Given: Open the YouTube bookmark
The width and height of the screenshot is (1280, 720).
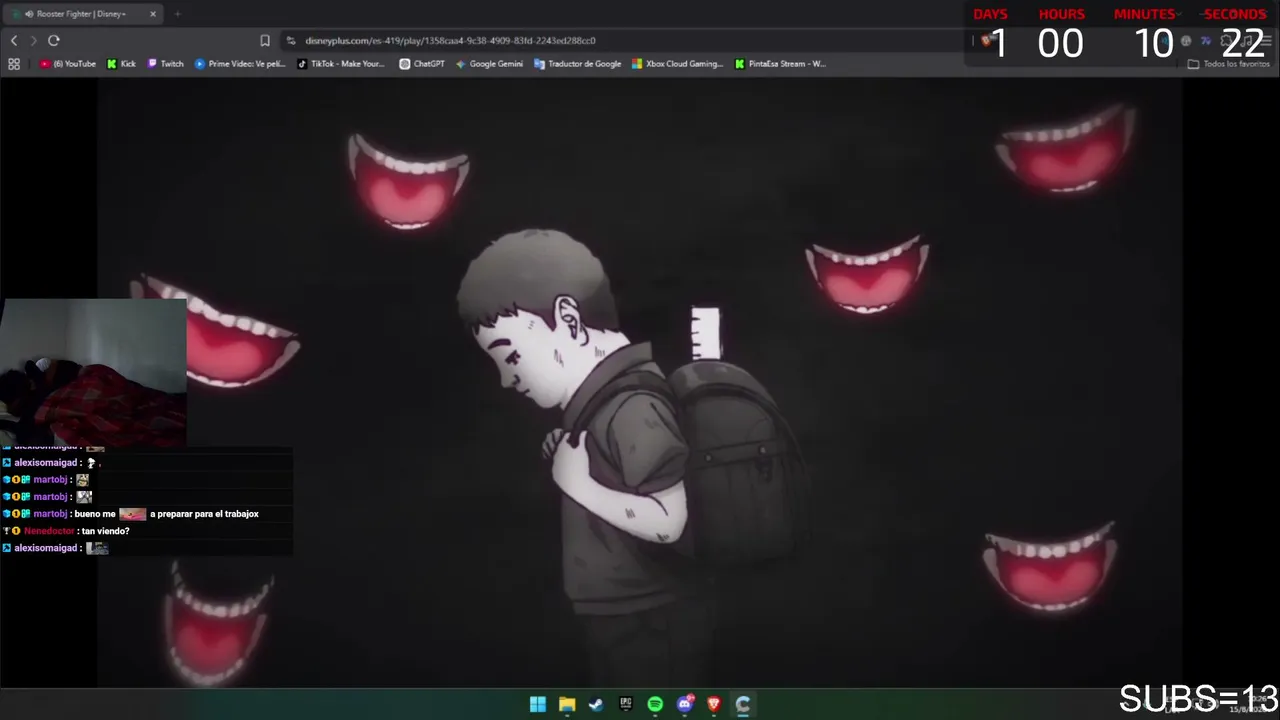Looking at the screenshot, I should pyautogui.click(x=68, y=64).
